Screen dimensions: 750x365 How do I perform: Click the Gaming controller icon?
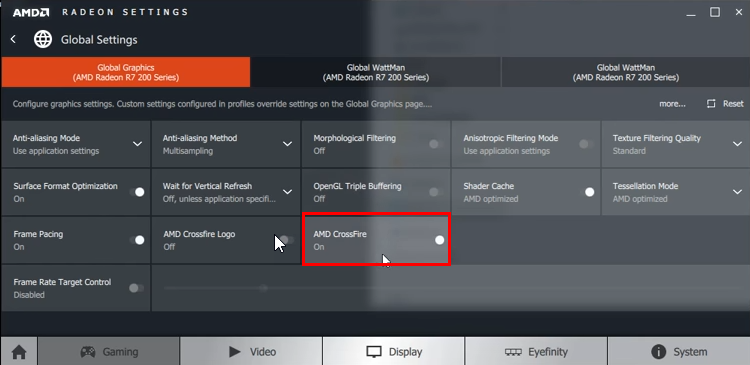(x=88, y=352)
